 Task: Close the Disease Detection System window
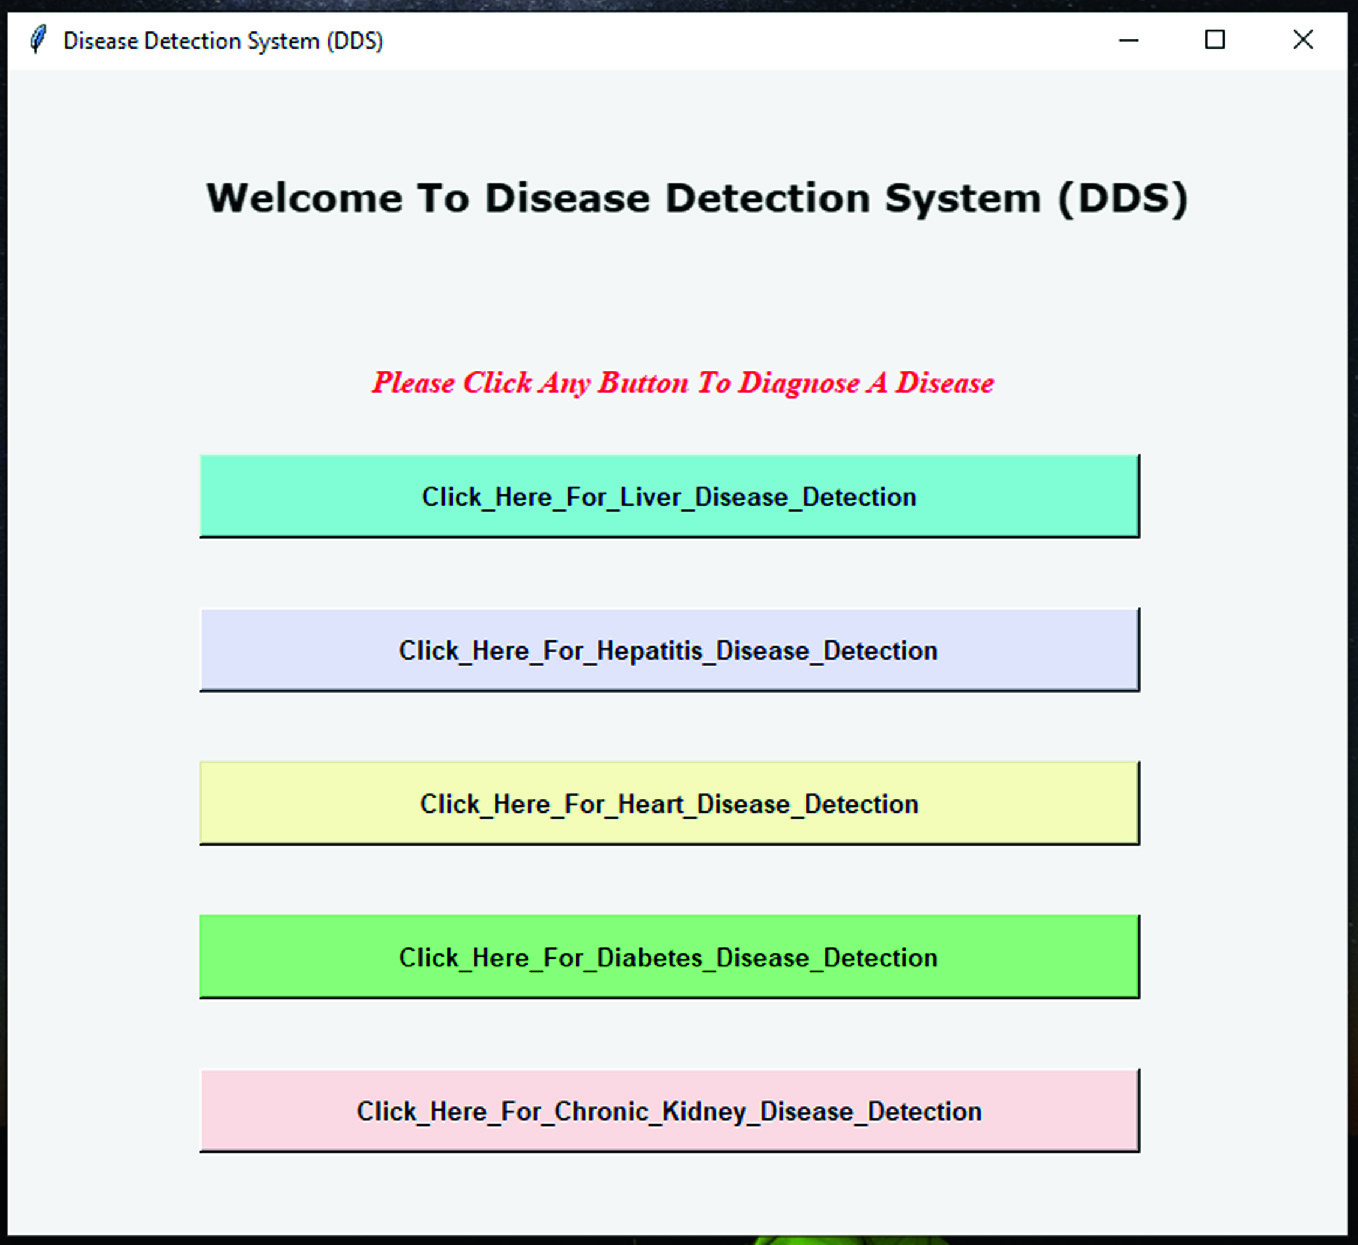click(1302, 40)
